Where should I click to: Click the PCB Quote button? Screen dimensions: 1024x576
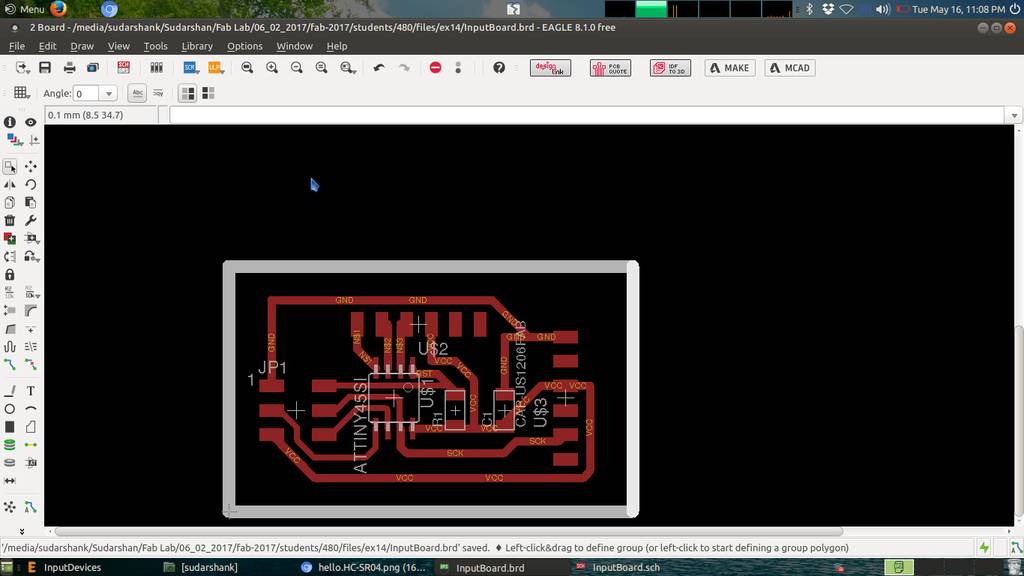tap(611, 68)
